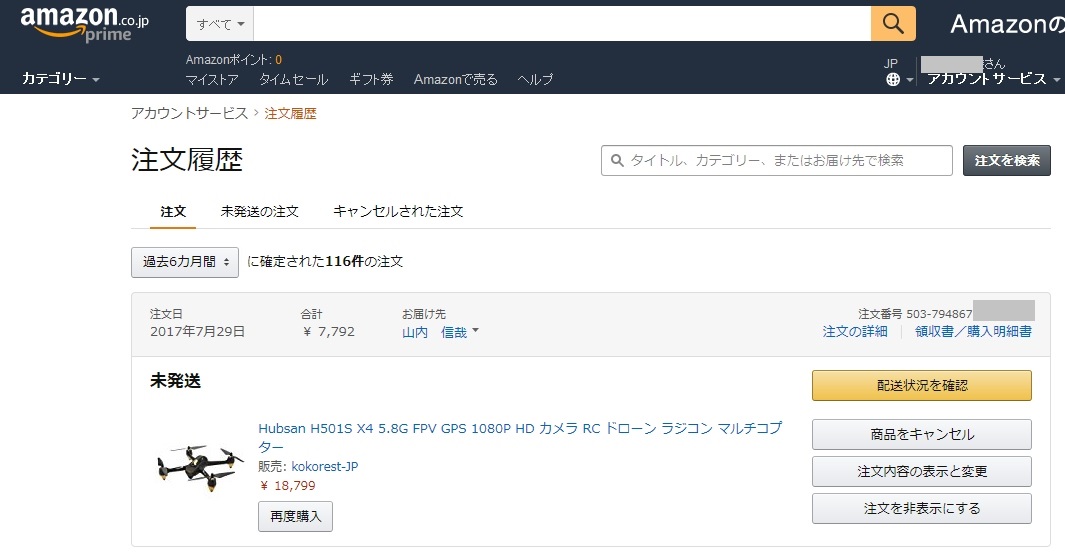Open the 注文の詳細 link
Viewport: 1065px width, 554px height.
(854, 332)
